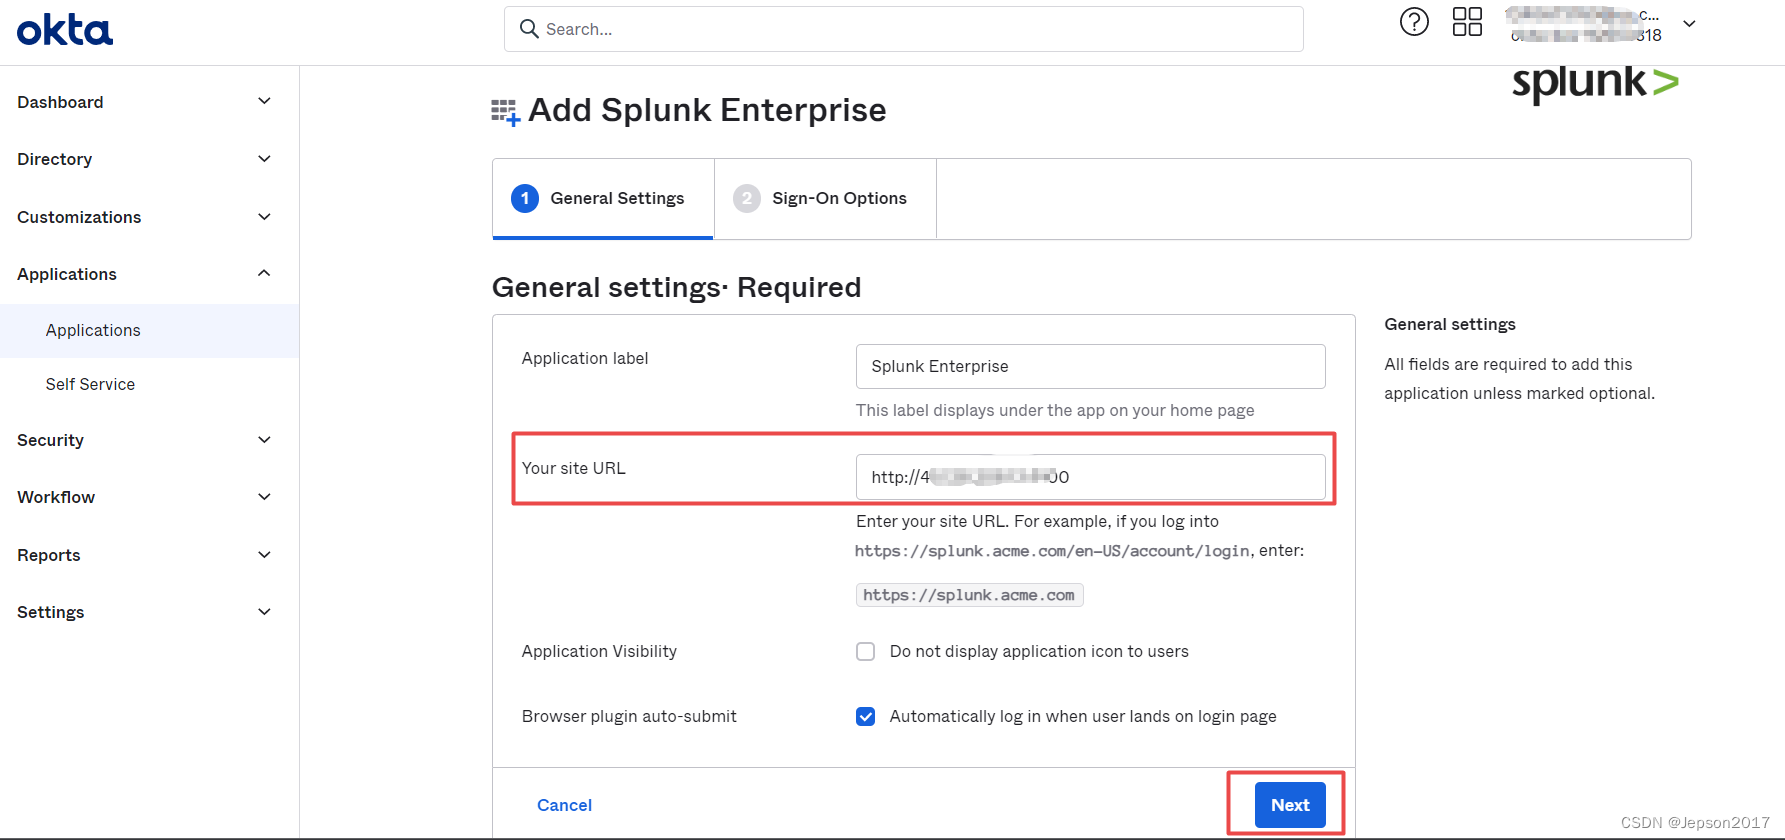Click the https://splunk.acme.com example text
The height and width of the screenshot is (840, 1785).
[969, 595]
